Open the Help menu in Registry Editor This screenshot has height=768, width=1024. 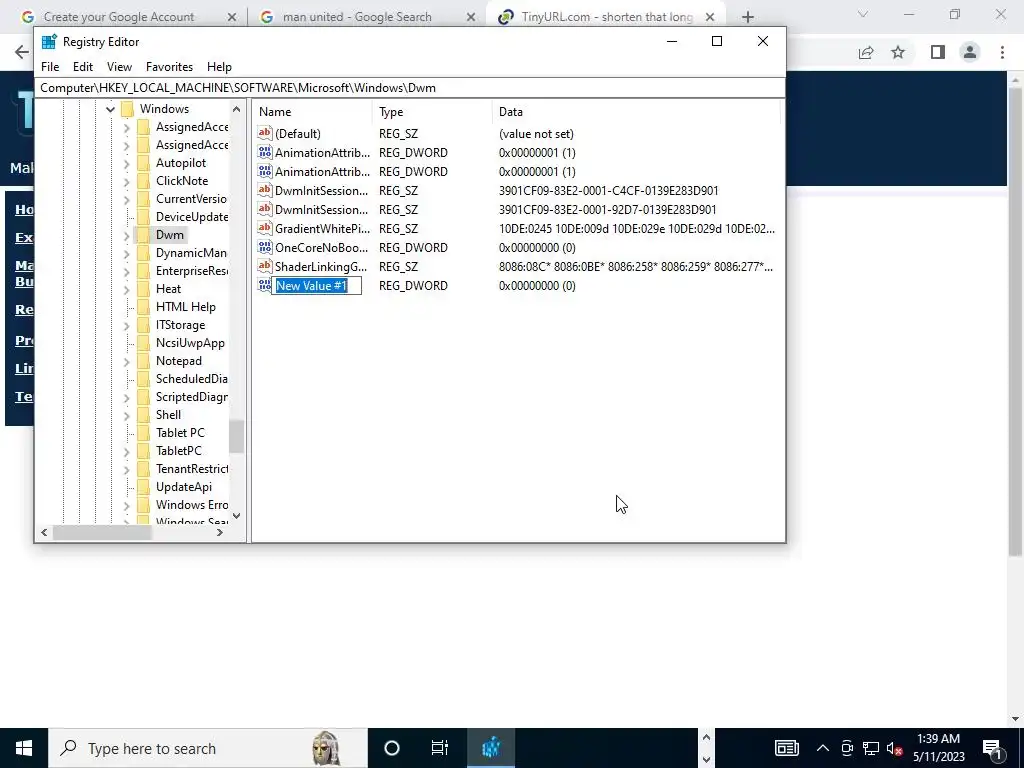tap(219, 67)
